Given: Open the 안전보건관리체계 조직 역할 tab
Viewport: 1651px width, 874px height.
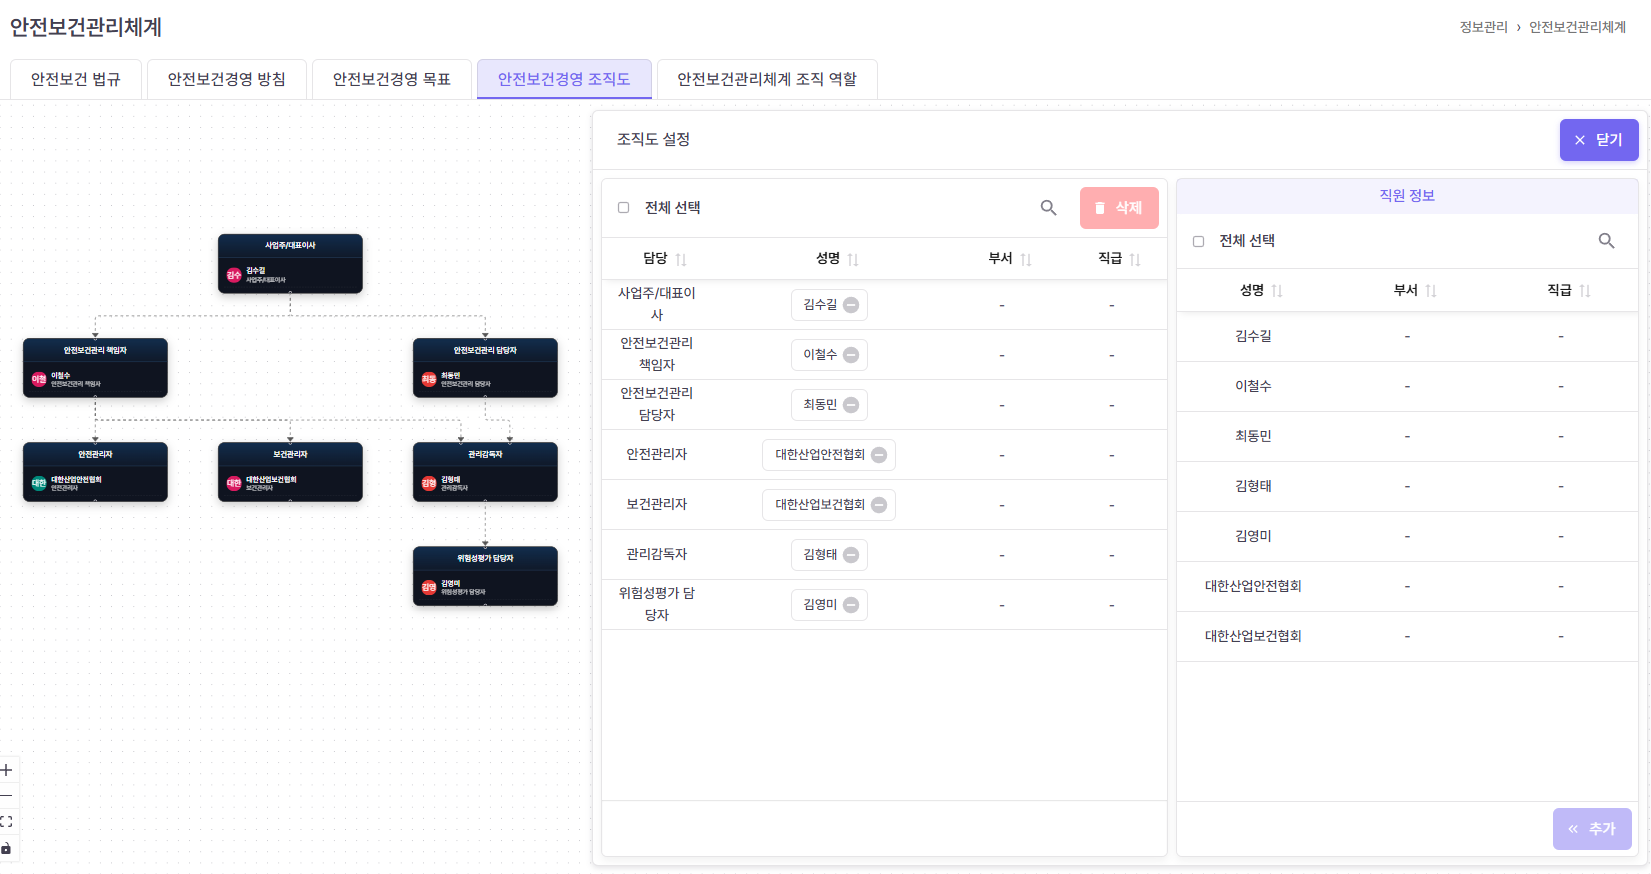Looking at the screenshot, I should (767, 79).
